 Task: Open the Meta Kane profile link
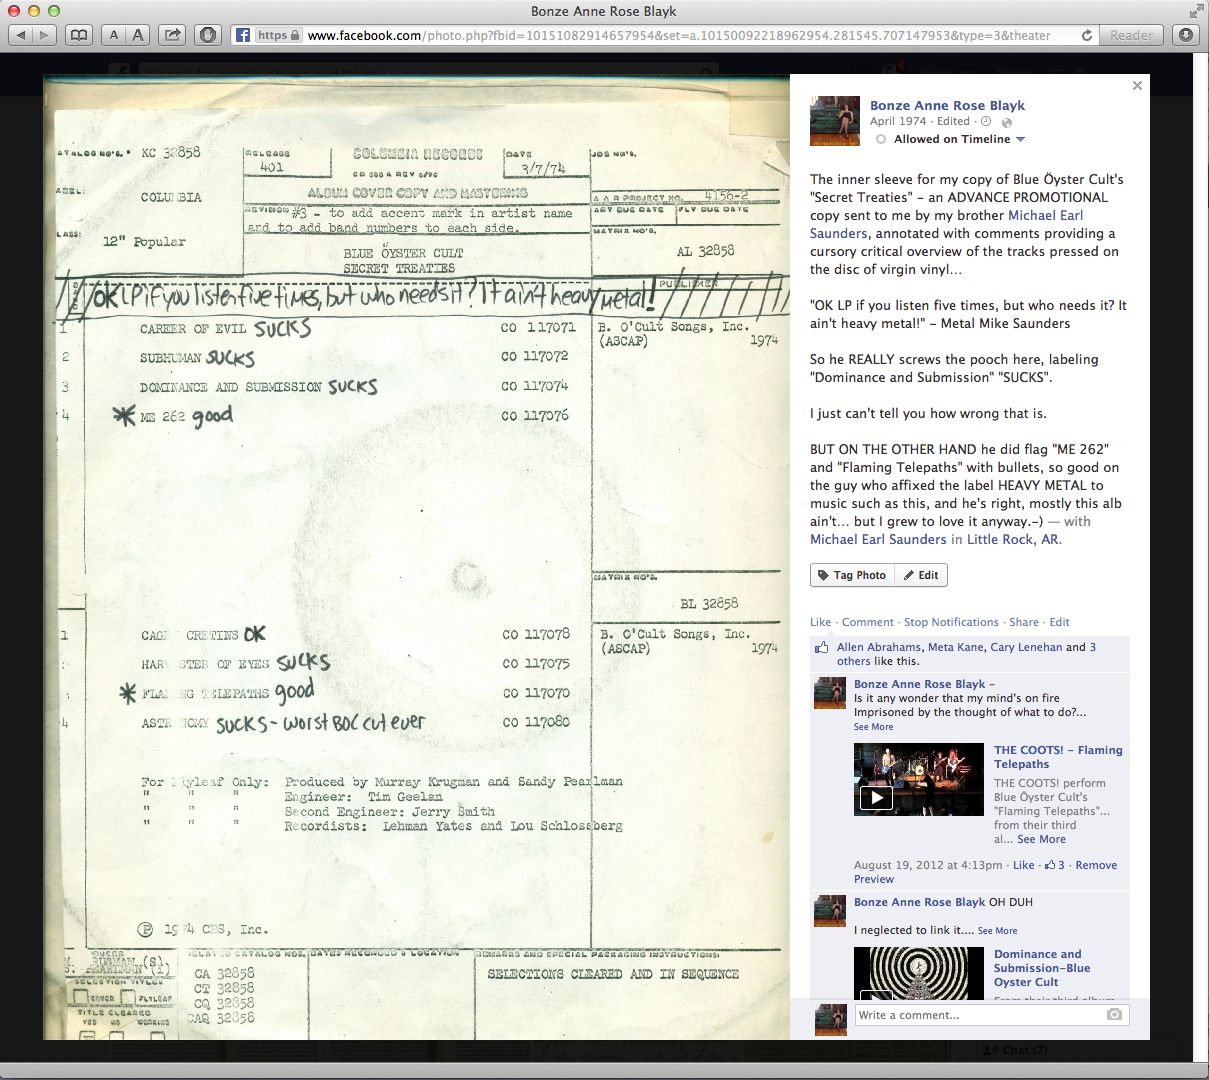pyautogui.click(x=956, y=647)
